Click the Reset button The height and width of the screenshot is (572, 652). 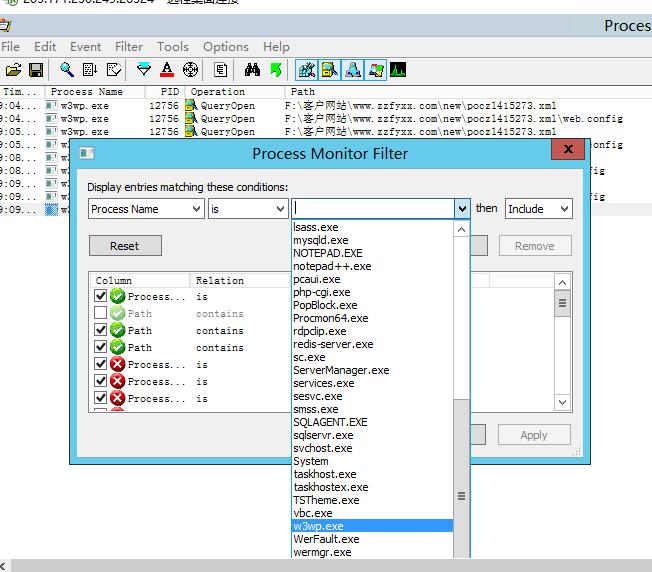tap(125, 246)
